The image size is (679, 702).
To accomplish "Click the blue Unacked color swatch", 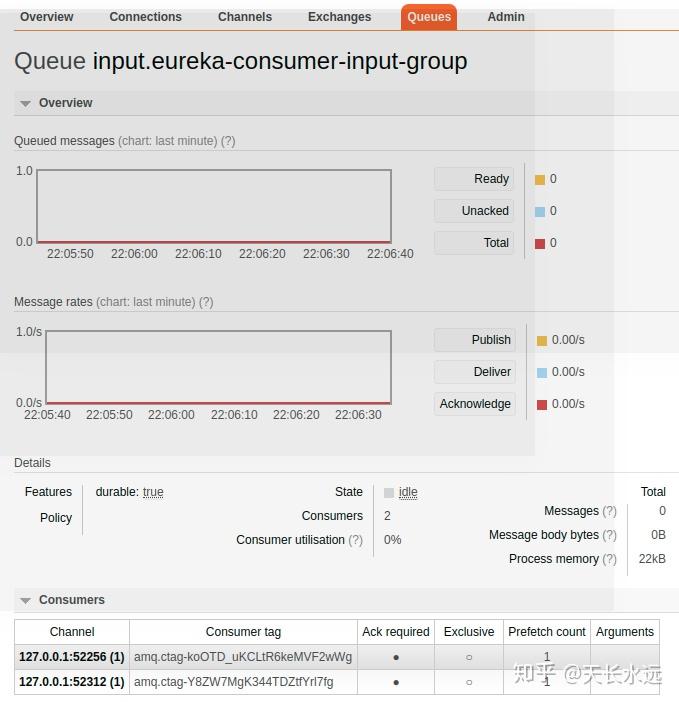I will click(540, 212).
